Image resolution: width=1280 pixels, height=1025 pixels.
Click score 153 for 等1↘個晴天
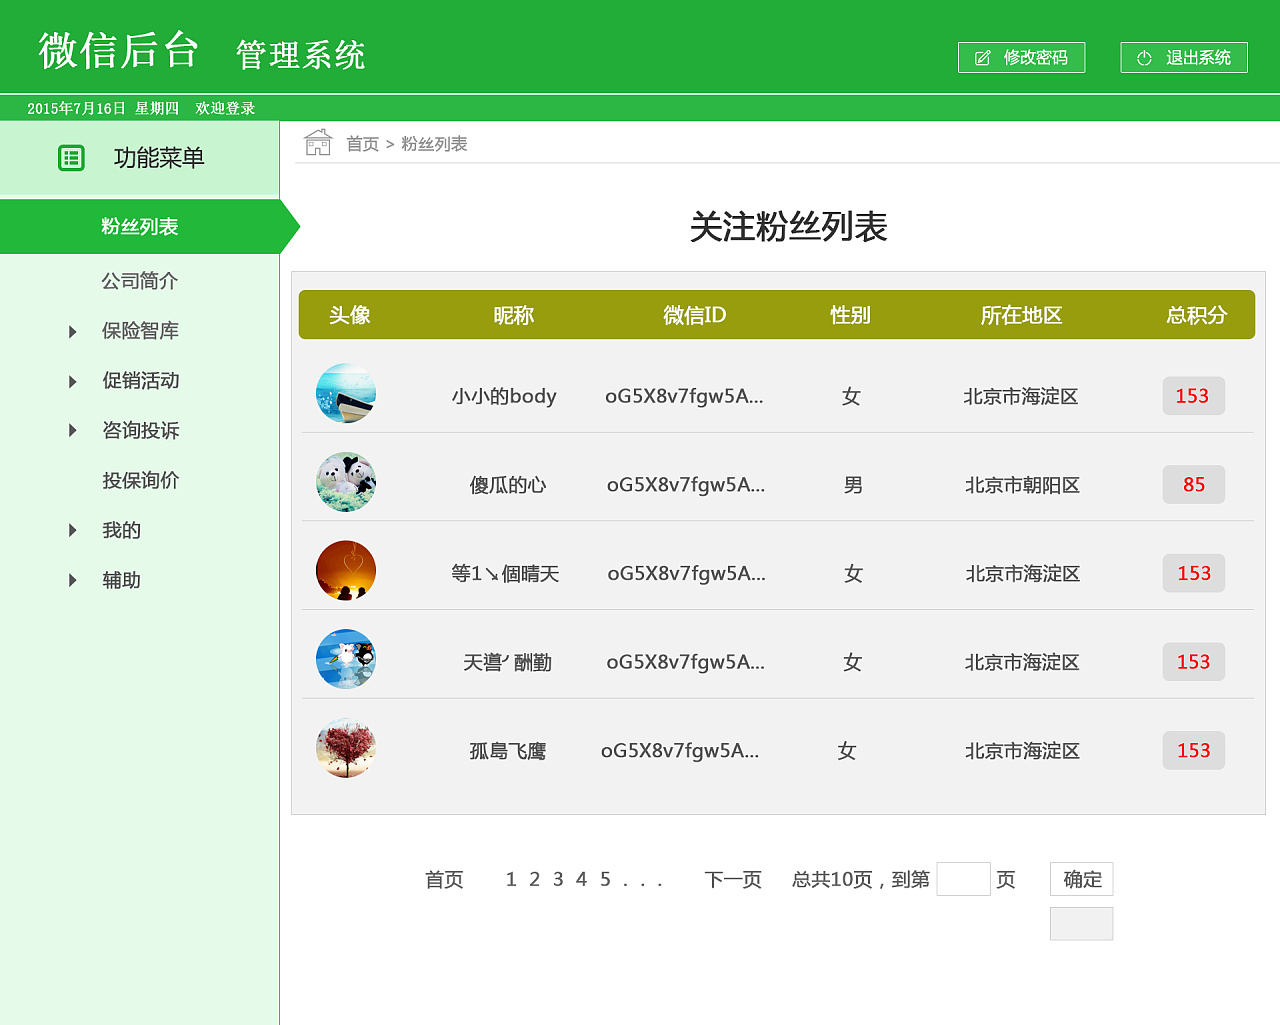tap(1193, 573)
